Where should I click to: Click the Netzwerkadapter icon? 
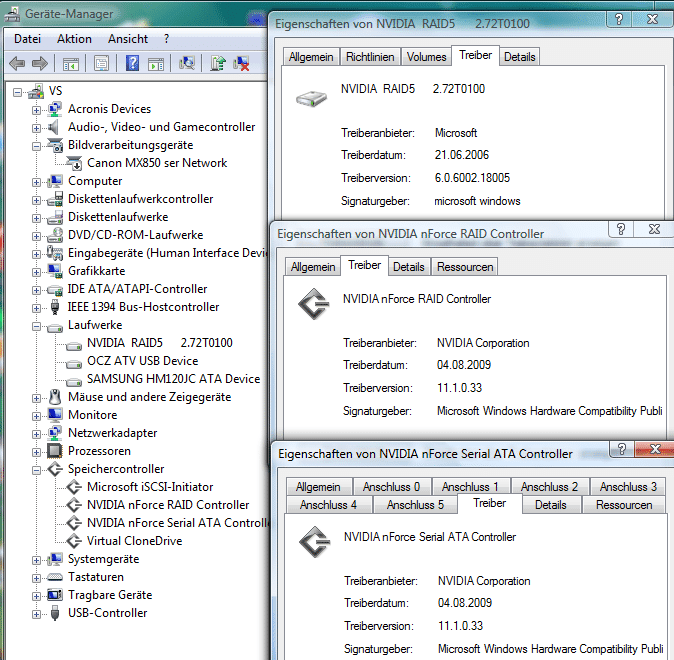click(x=55, y=433)
